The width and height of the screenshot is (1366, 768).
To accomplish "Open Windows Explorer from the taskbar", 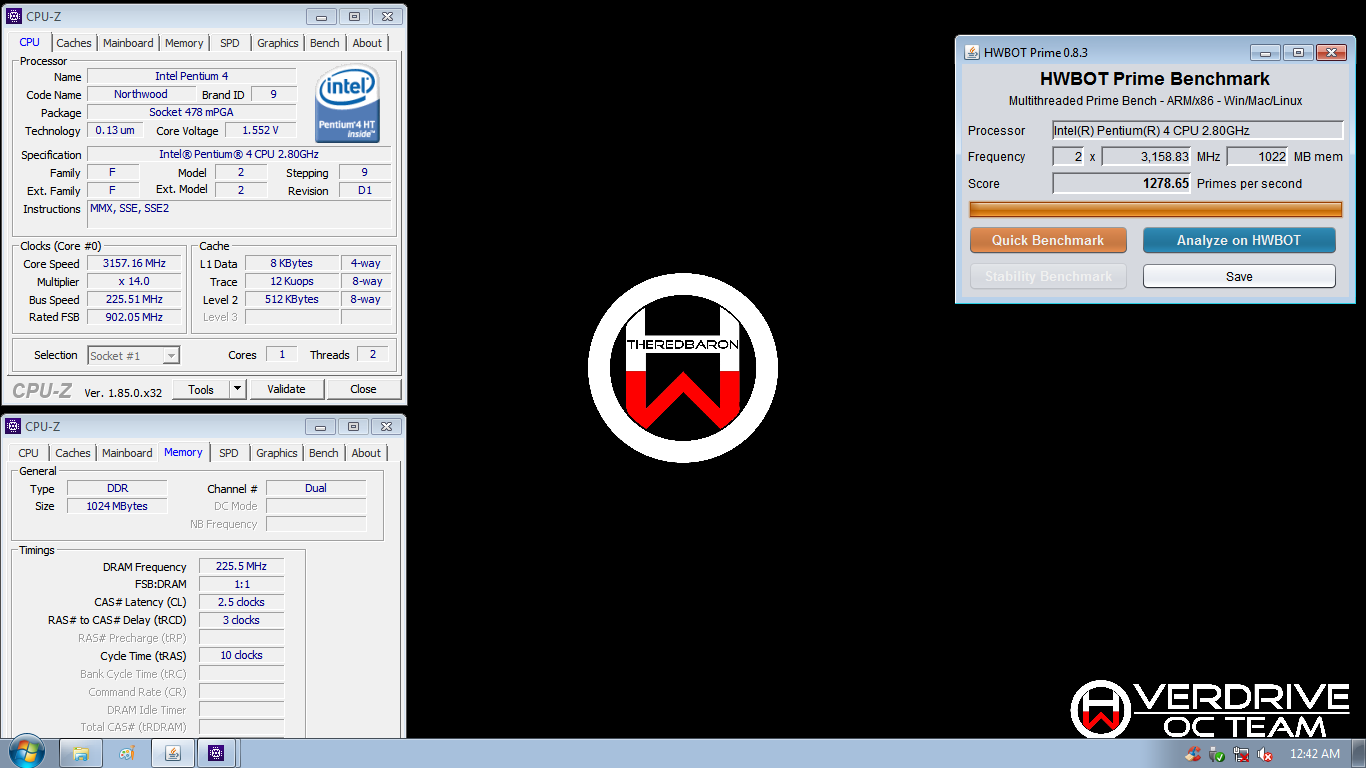I will (81, 753).
